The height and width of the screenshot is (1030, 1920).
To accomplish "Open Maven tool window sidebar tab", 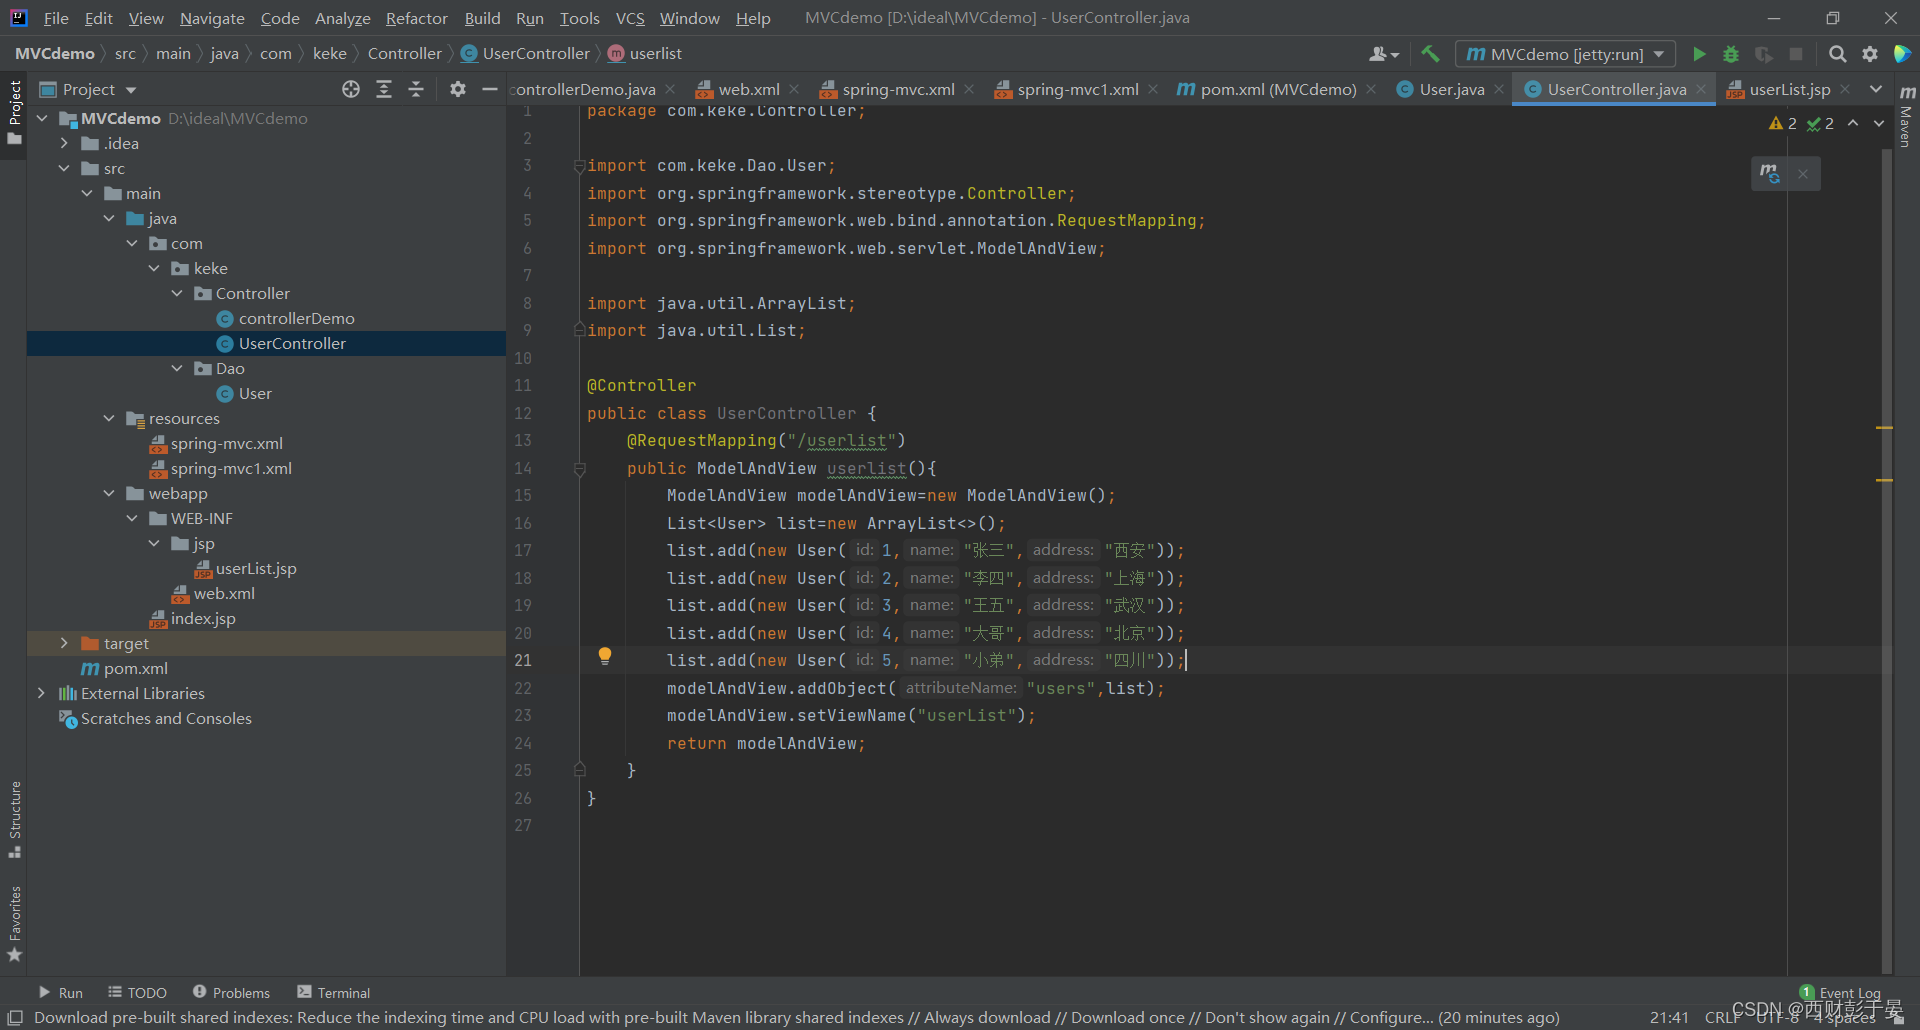I will tap(1906, 118).
